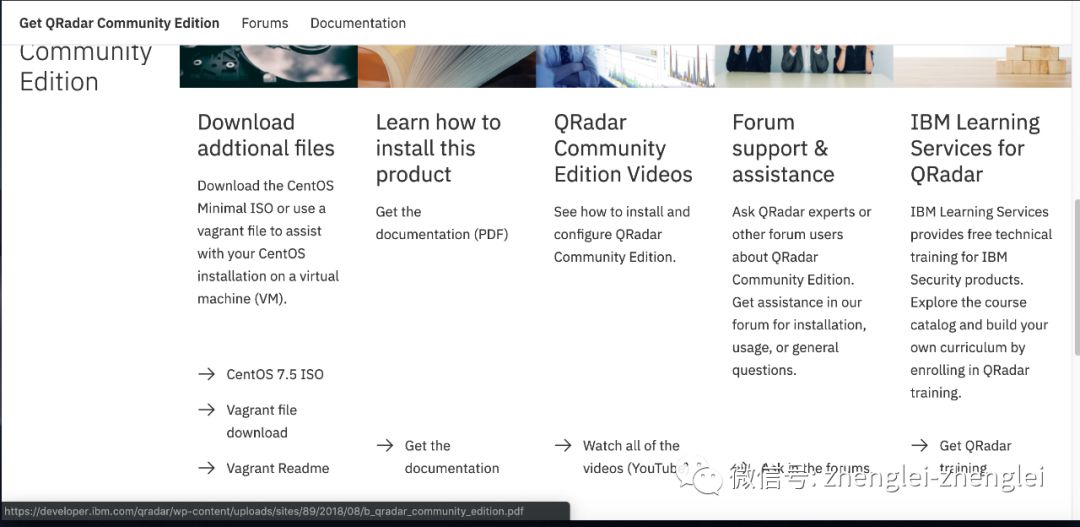
Task: Click 'IBM Learning Services provides free' paragraph
Action: tap(981, 302)
